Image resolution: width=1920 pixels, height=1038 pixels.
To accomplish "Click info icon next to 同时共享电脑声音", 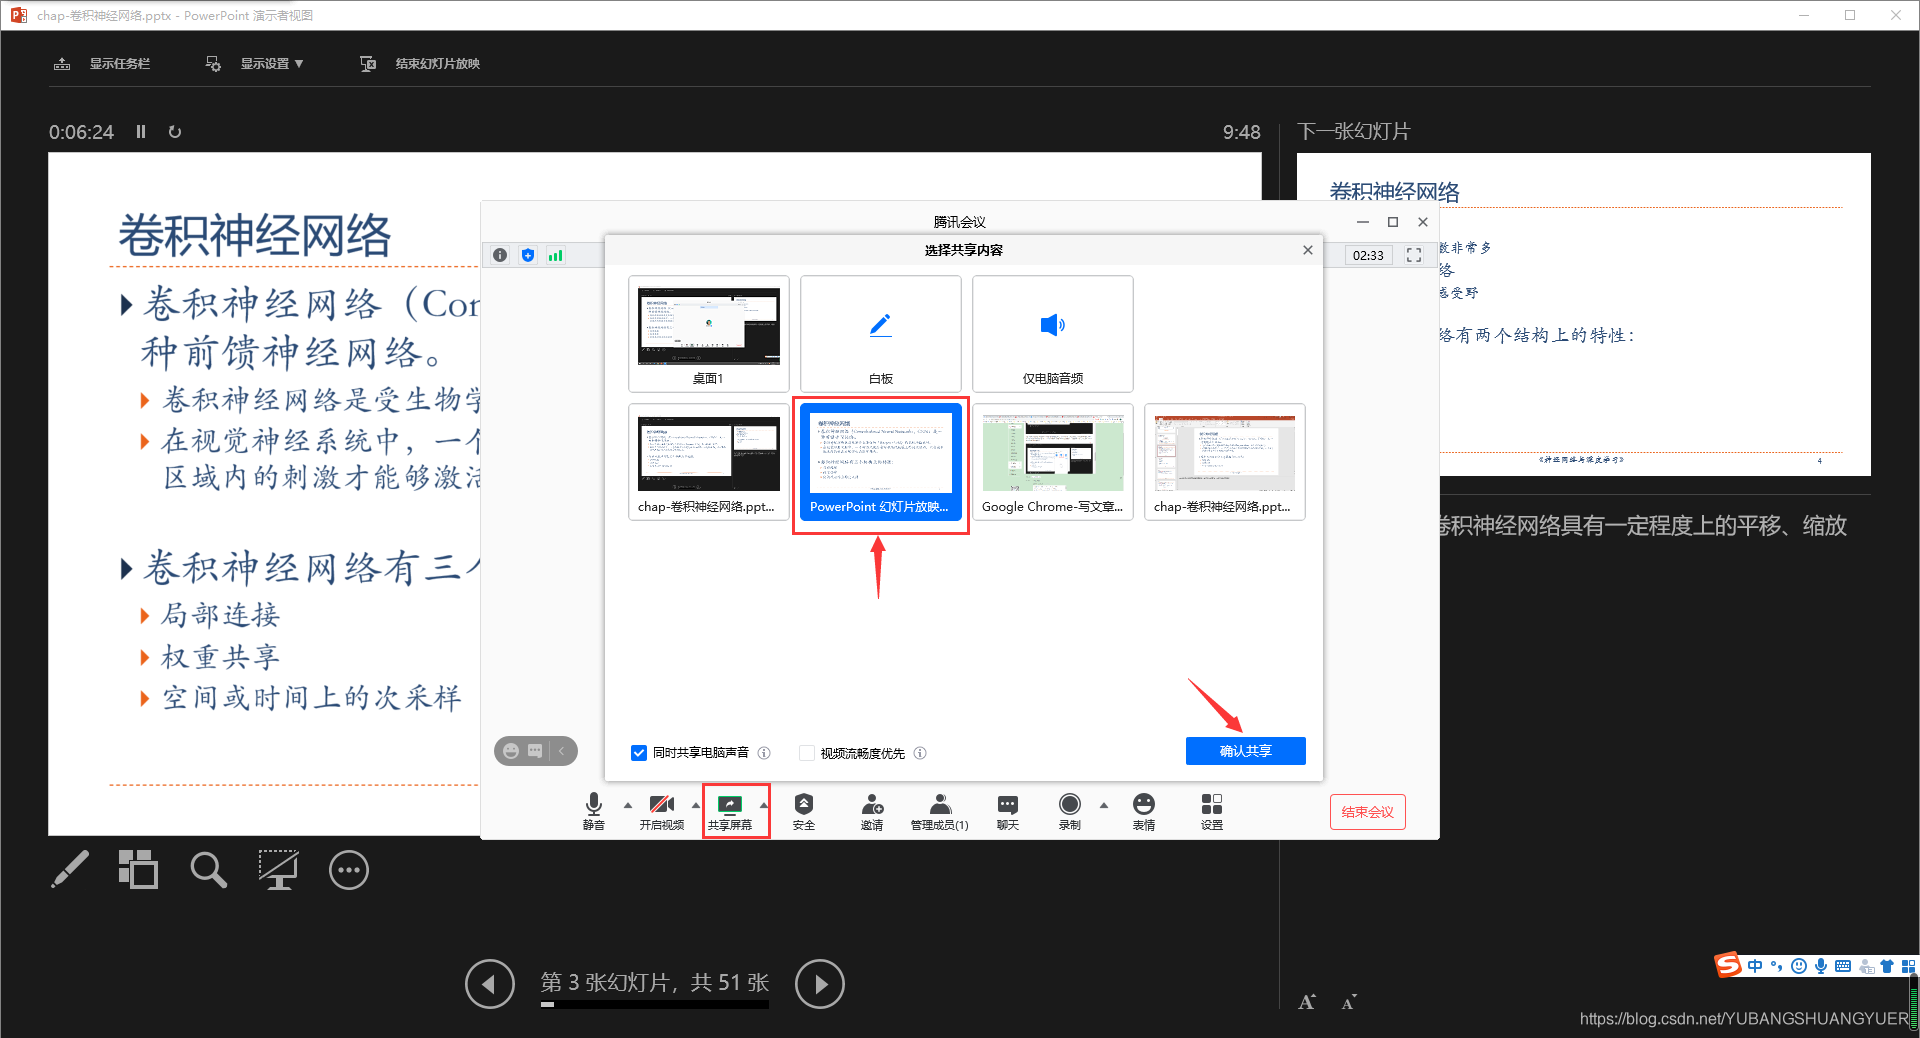I will 764,753.
